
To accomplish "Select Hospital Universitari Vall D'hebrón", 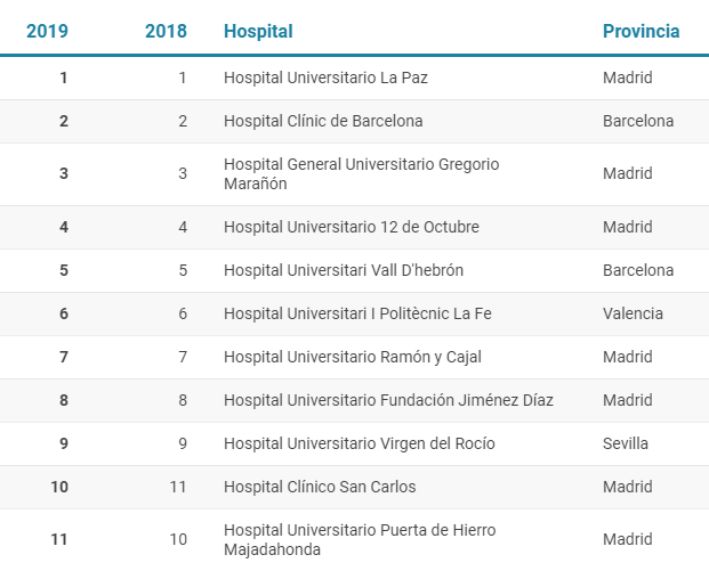I will click(344, 270).
